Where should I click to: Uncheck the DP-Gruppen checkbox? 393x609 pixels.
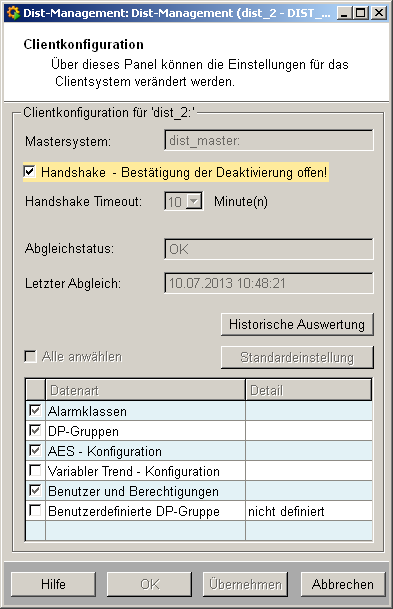click(x=35, y=431)
